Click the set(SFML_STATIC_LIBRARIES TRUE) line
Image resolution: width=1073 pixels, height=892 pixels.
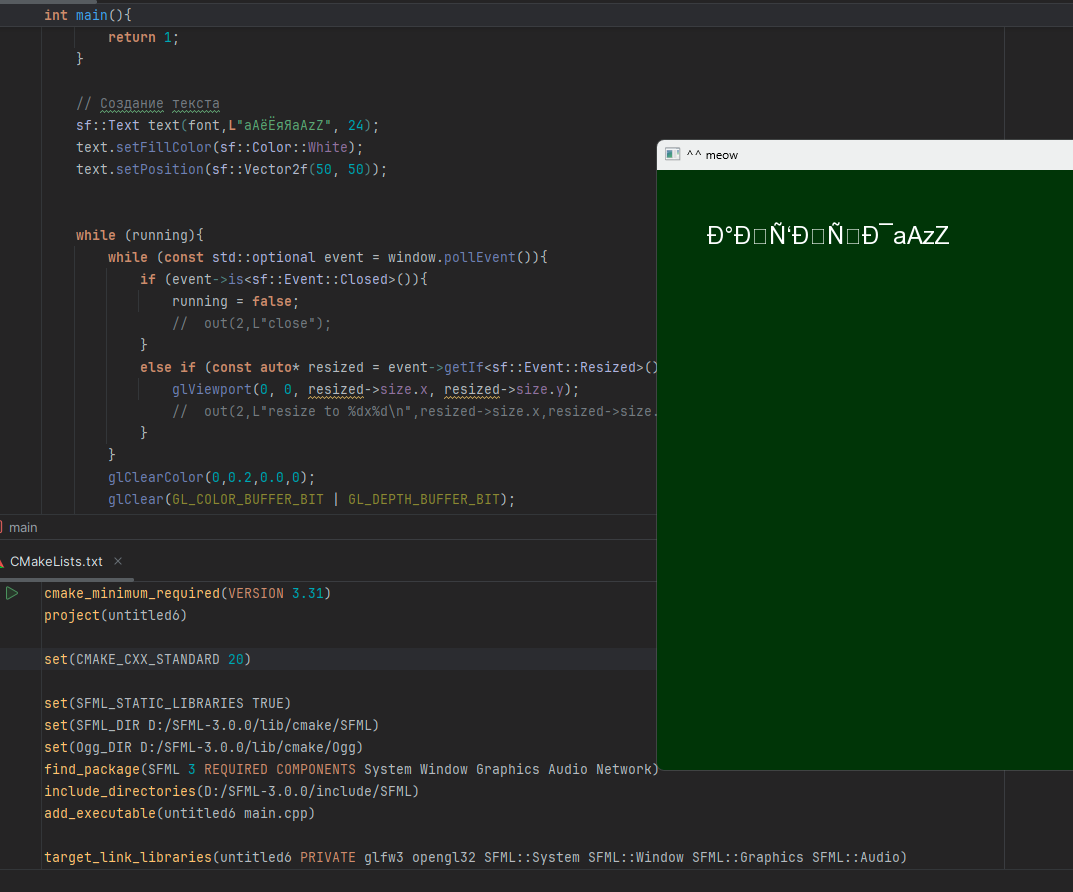[168, 703]
